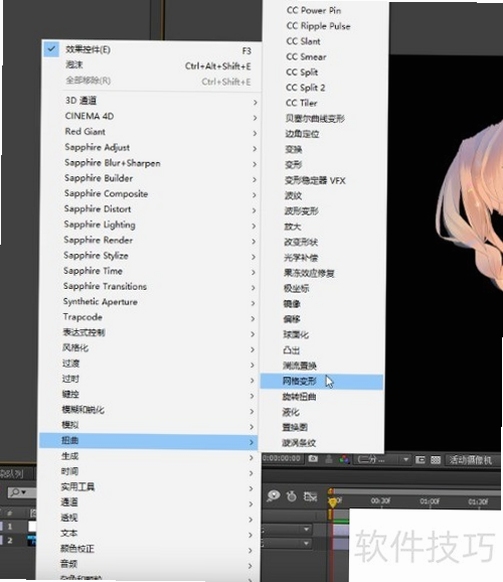Choose the CC Power Pin effect

click(x=325, y=10)
